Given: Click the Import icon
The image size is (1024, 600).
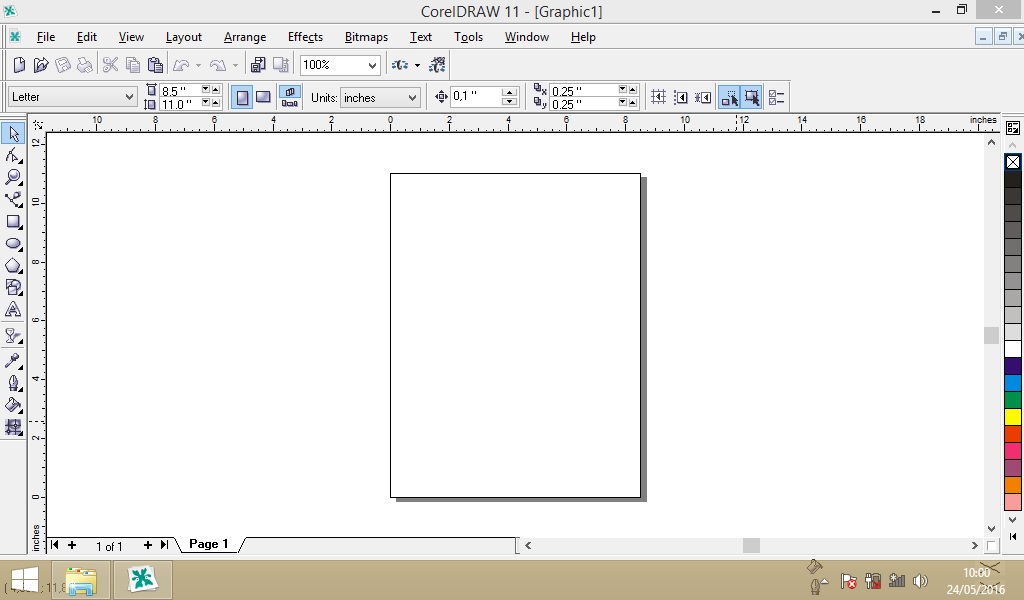Looking at the screenshot, I should coord(258,65).
